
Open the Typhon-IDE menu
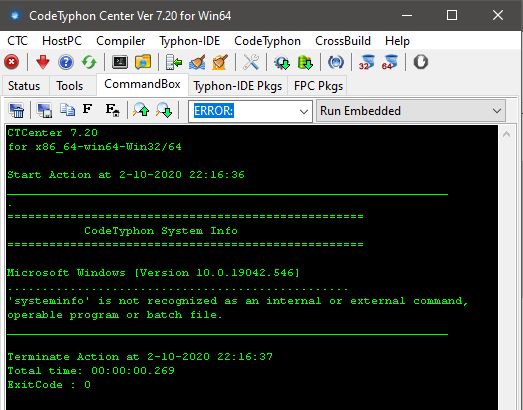point(189,41)
